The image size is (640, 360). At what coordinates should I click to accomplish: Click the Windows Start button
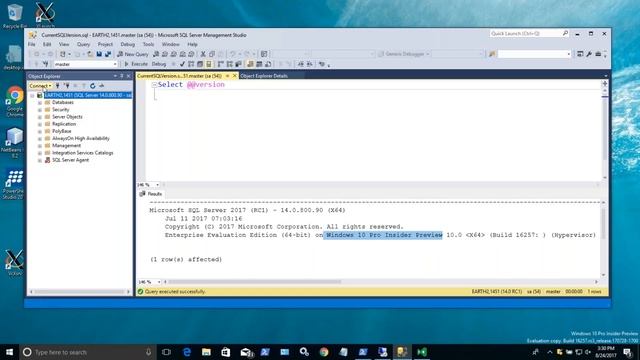[x=9, y=352]
